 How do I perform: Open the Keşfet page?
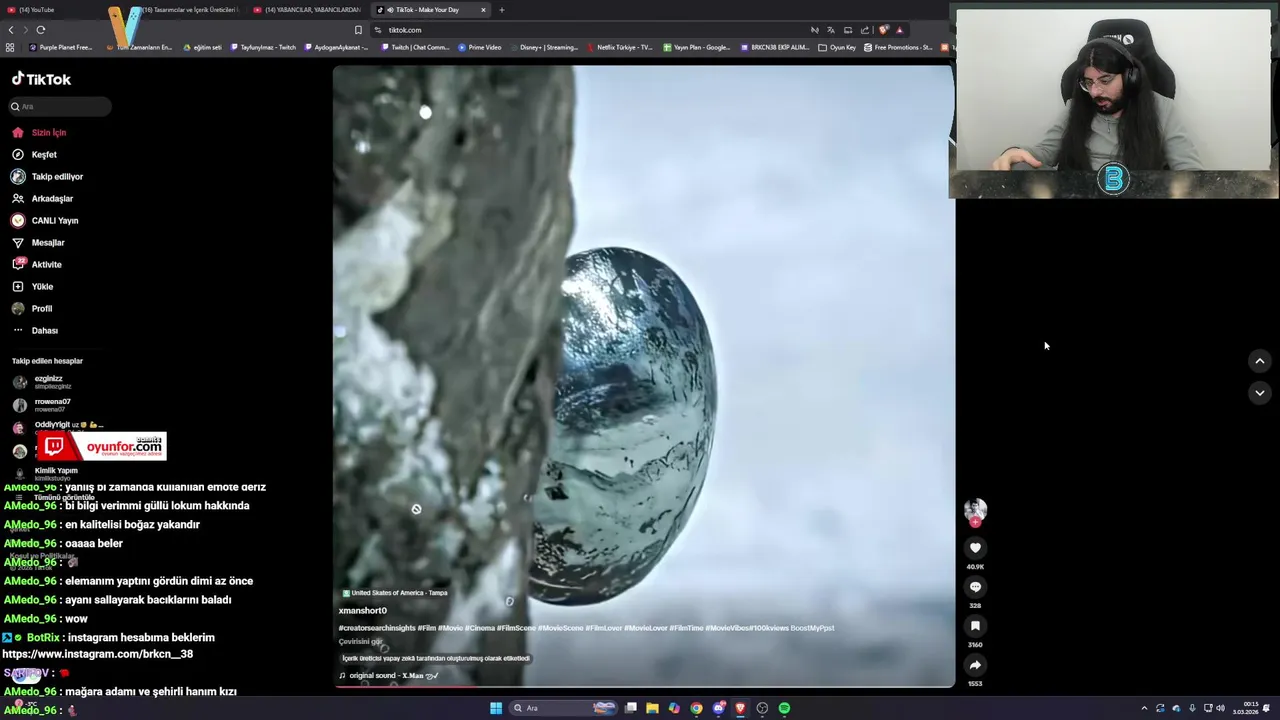[x=34, y=154]
